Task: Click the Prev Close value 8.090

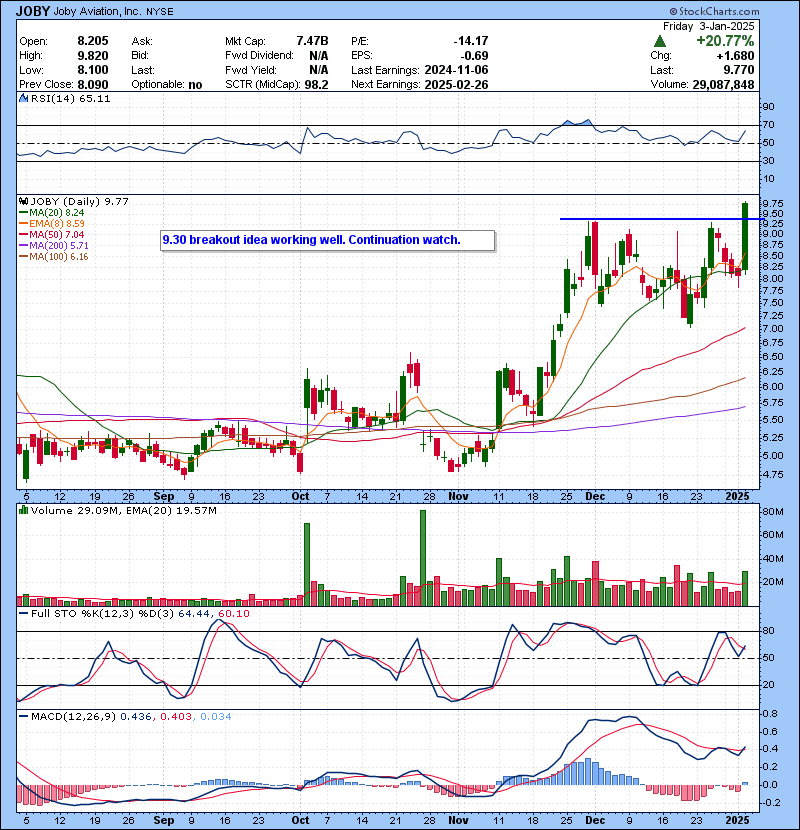Action: [x=93, y=84]
